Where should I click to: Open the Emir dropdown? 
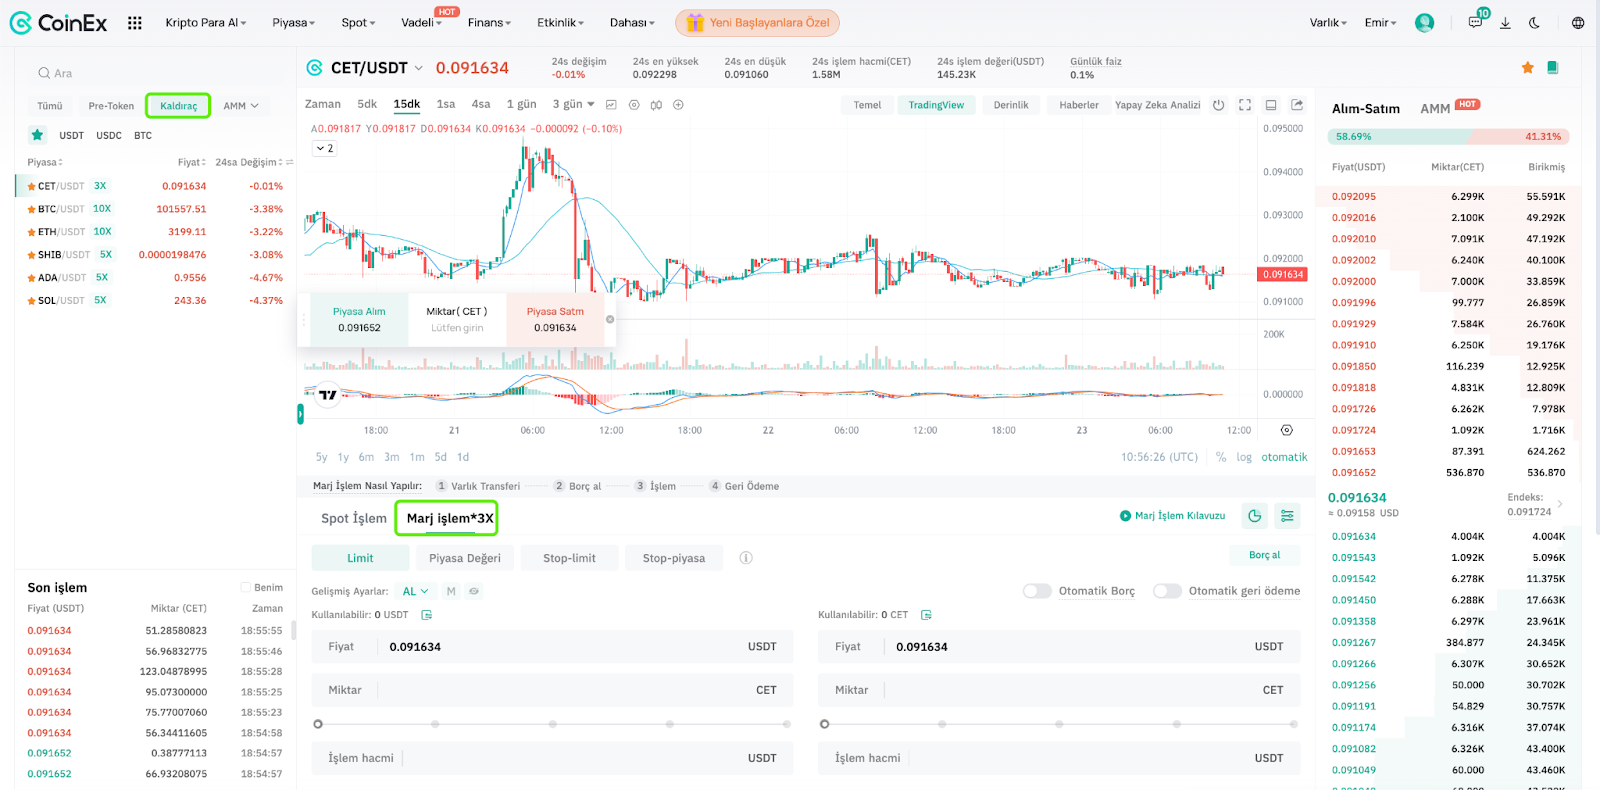(1380, 22)
